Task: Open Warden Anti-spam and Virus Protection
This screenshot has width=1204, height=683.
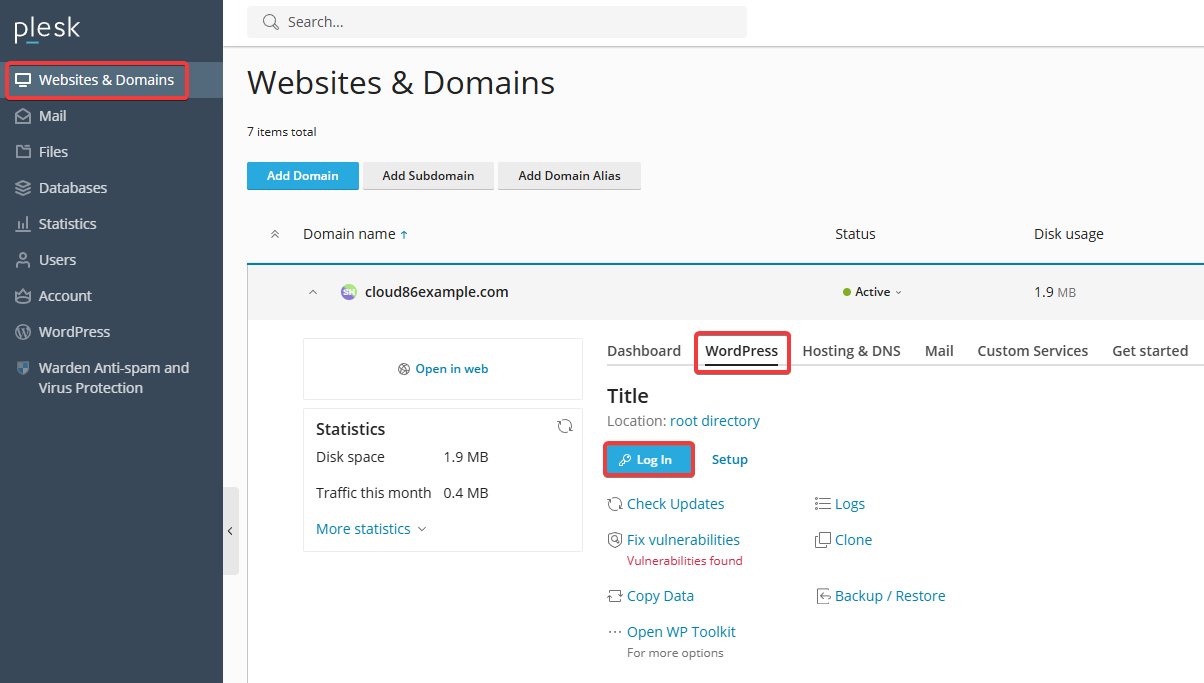Action: pyautogui.click(x=113, y=378)
